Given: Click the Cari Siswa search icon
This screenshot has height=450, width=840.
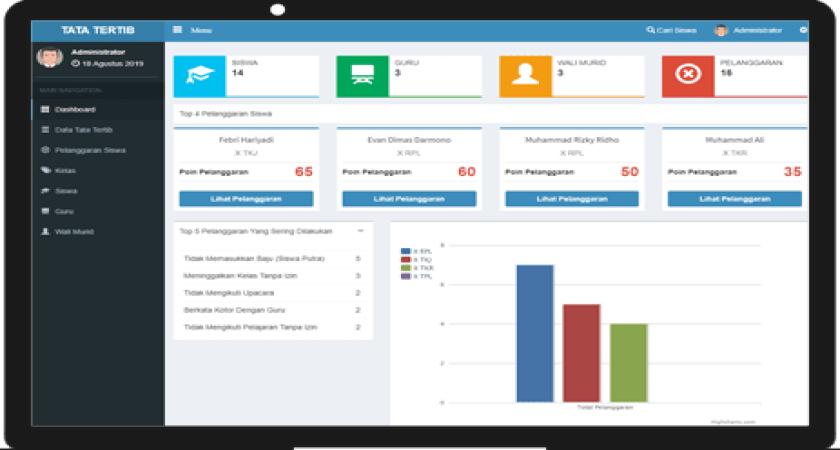Looking at the screenshot, I should (x=650, y=31).
